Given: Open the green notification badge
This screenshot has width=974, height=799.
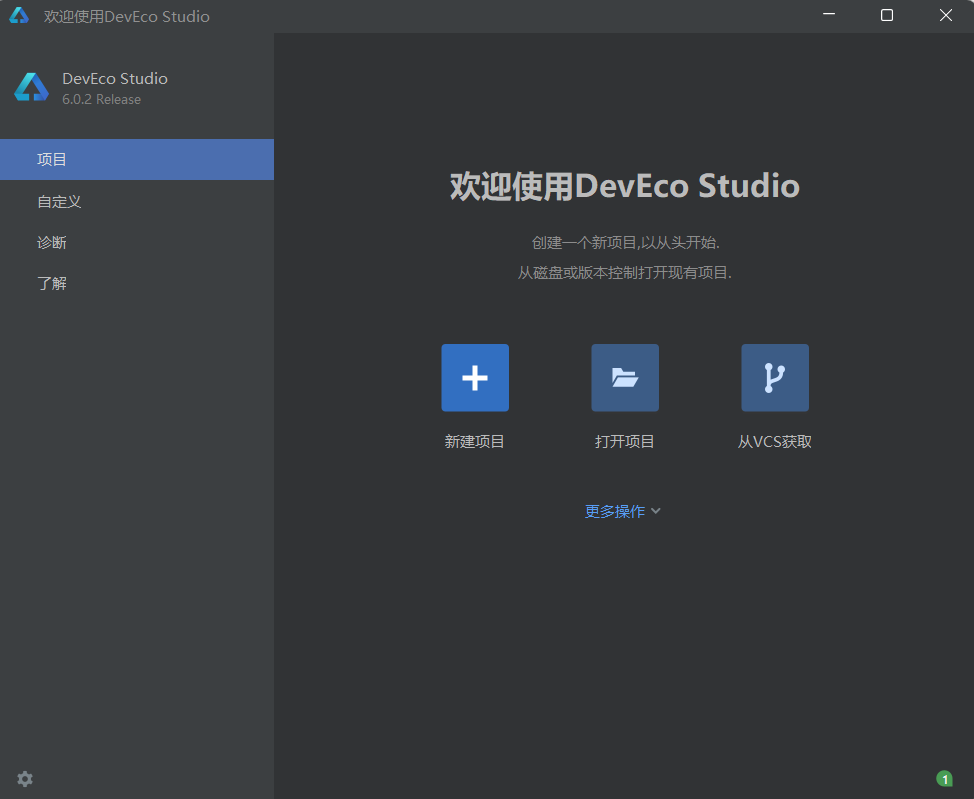Looking at the screenshot, I should click(x=945, y=778).
